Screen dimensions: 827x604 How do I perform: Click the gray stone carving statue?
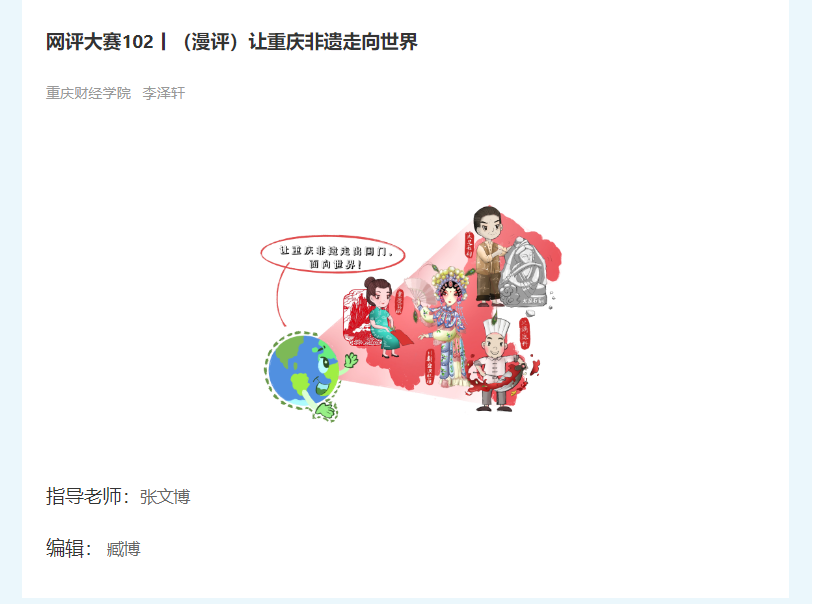click(523, 273)
